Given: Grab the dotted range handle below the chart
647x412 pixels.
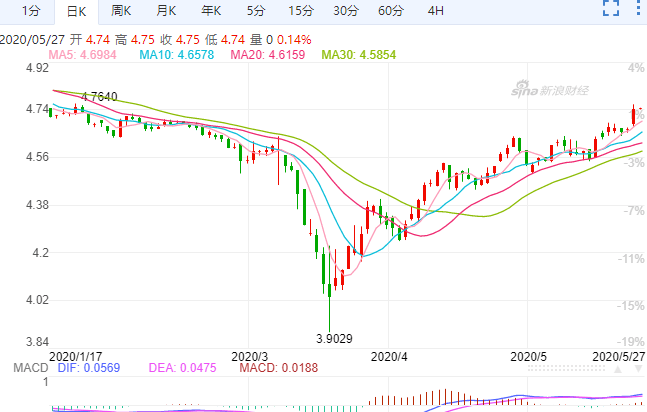Looking at the screenshot, I should point(566,368).
